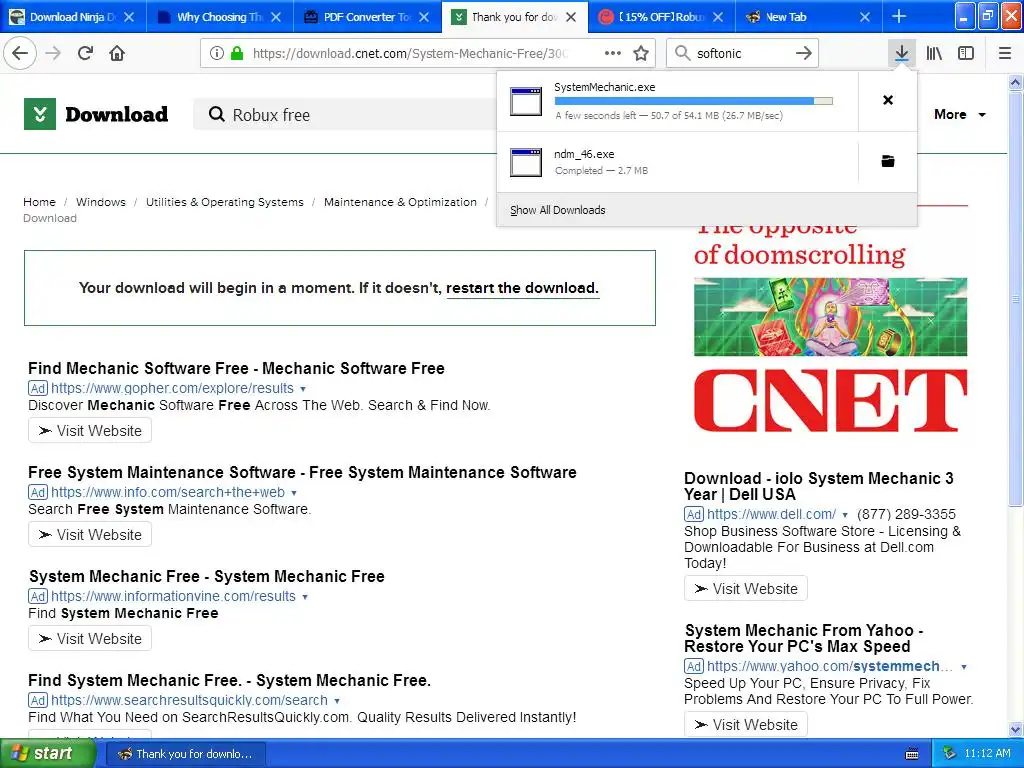This screenshot has height=768, width=1024.
Task: Click the magnifier in the Robux free search box
Action: click(x=216, y=114)
